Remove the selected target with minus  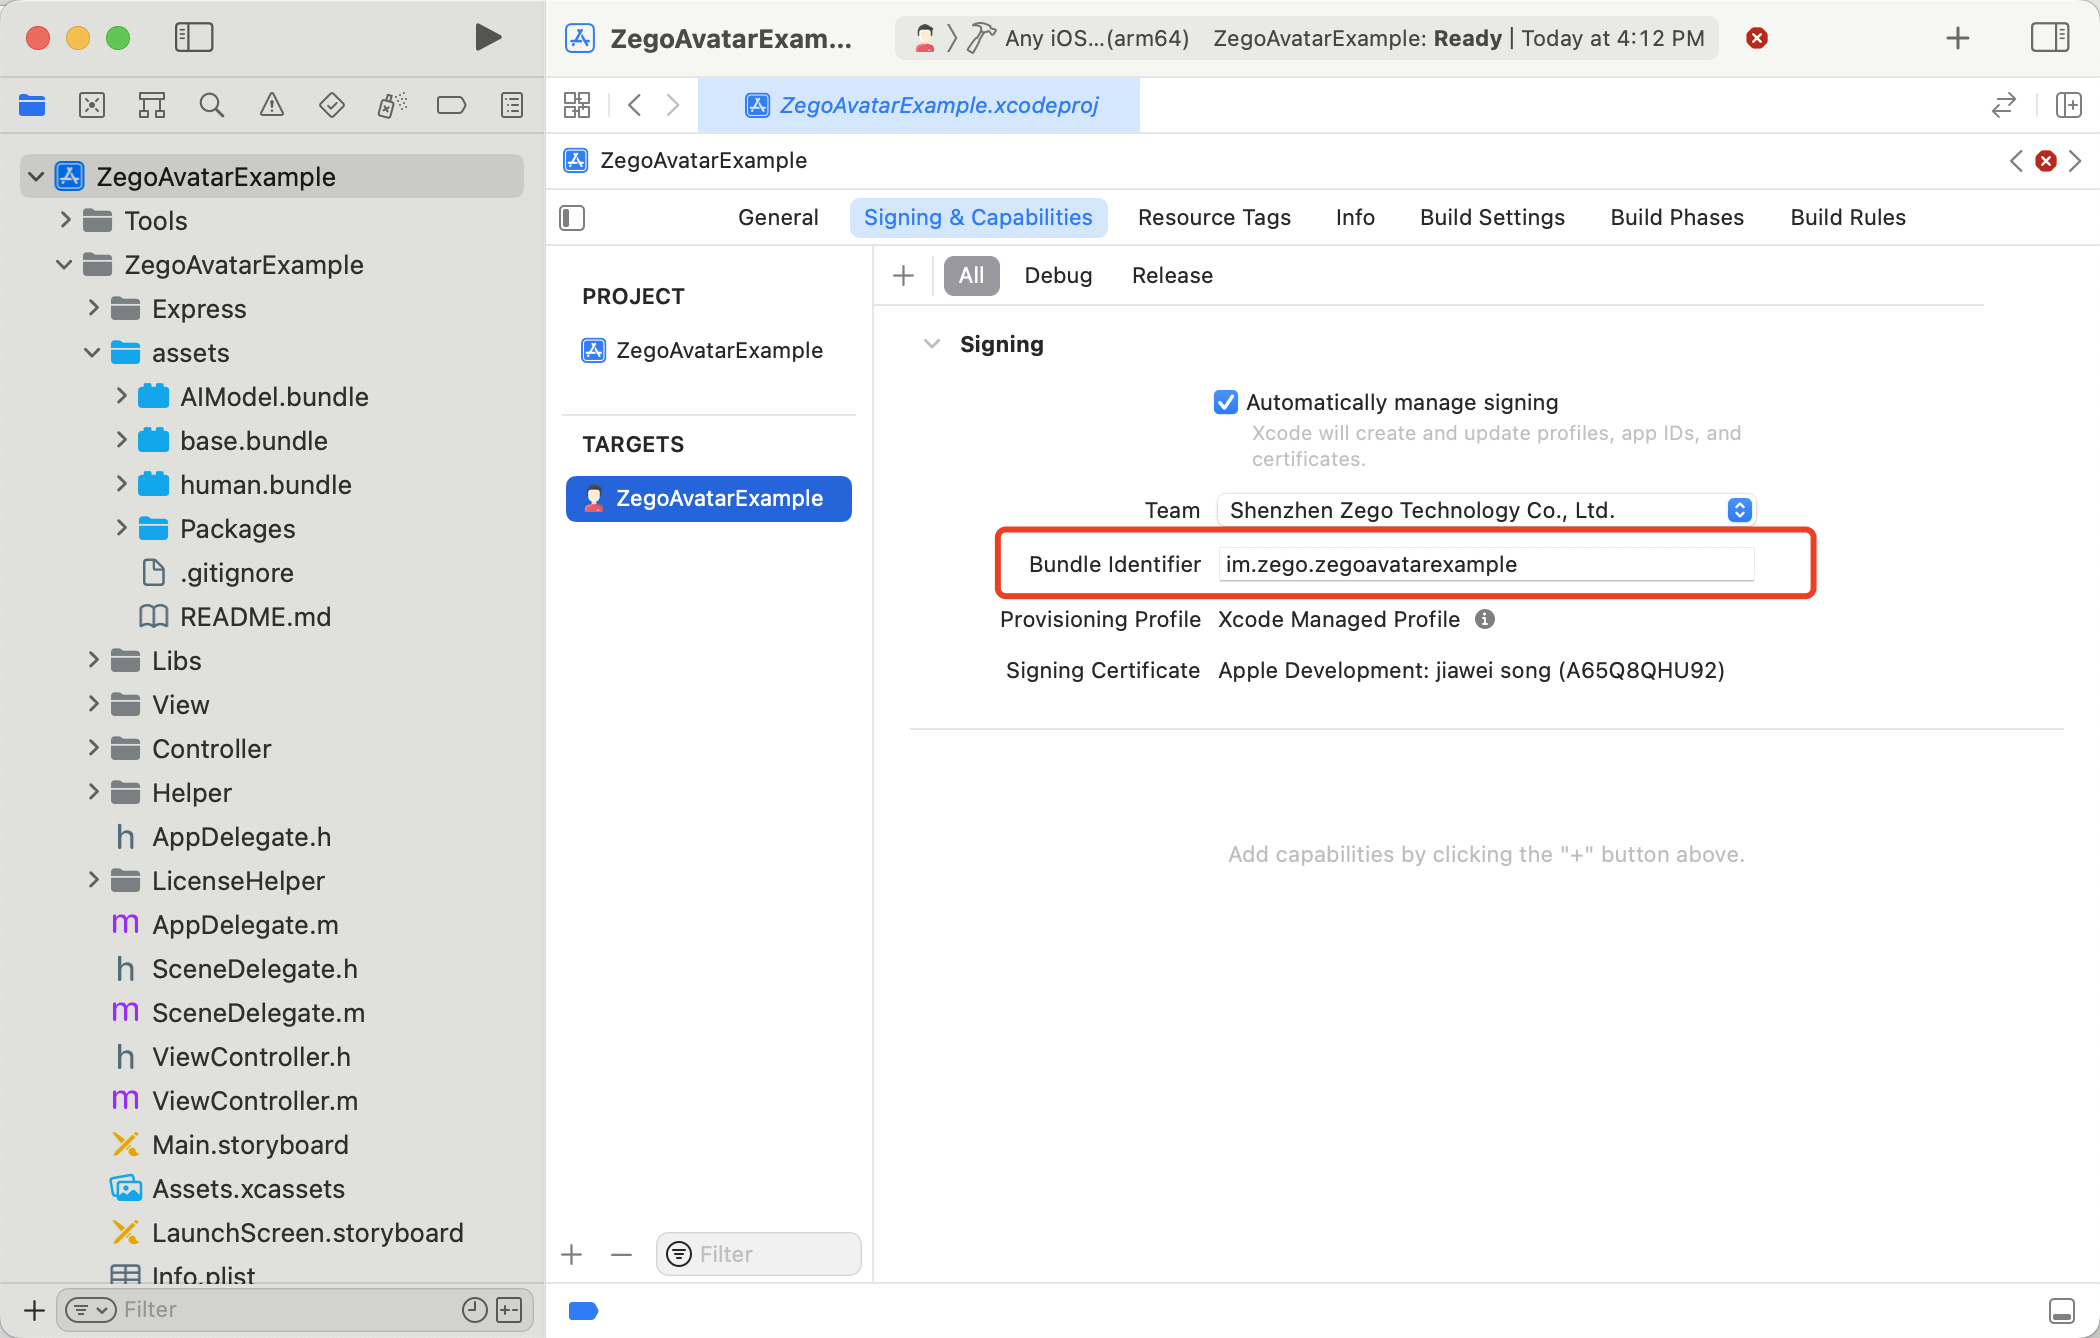pos(621,1254)
